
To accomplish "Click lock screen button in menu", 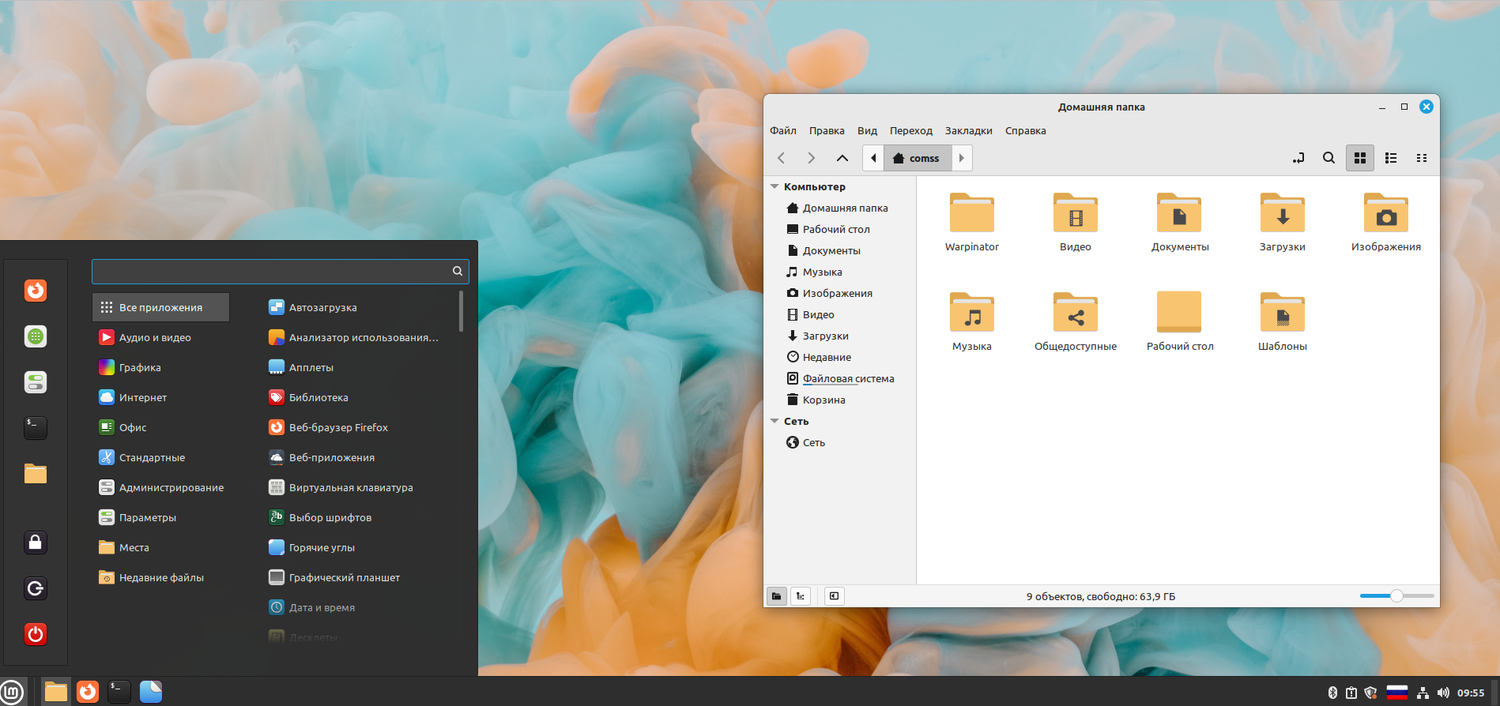I will 36,542.
